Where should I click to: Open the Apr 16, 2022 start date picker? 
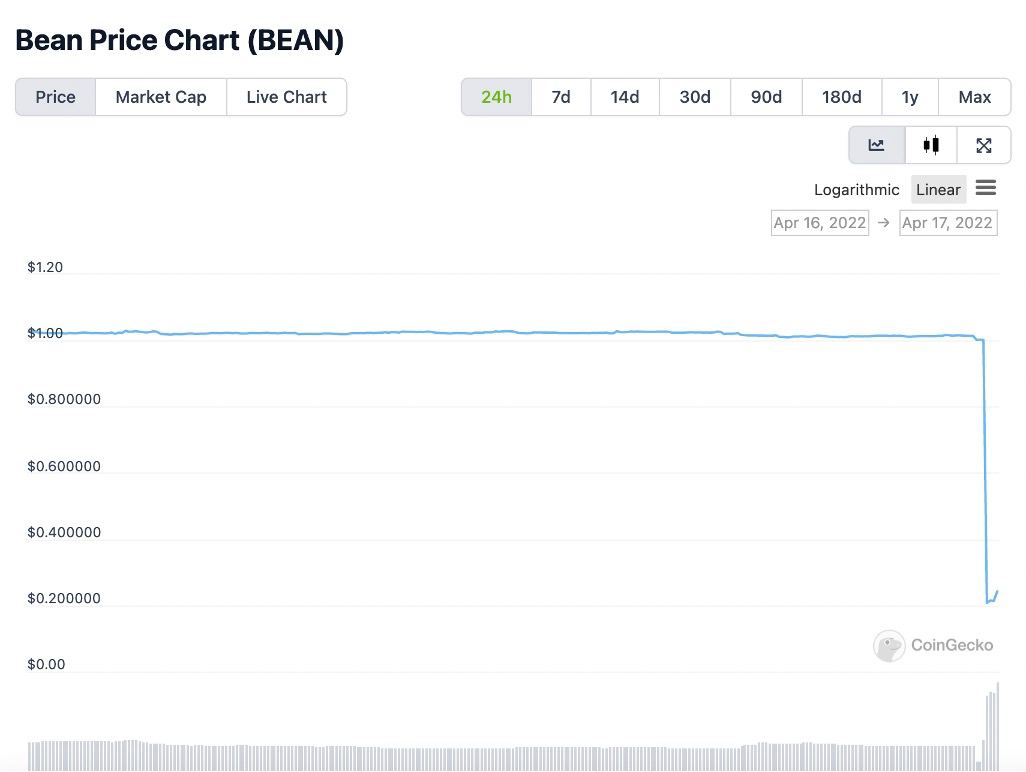(820, 223)
